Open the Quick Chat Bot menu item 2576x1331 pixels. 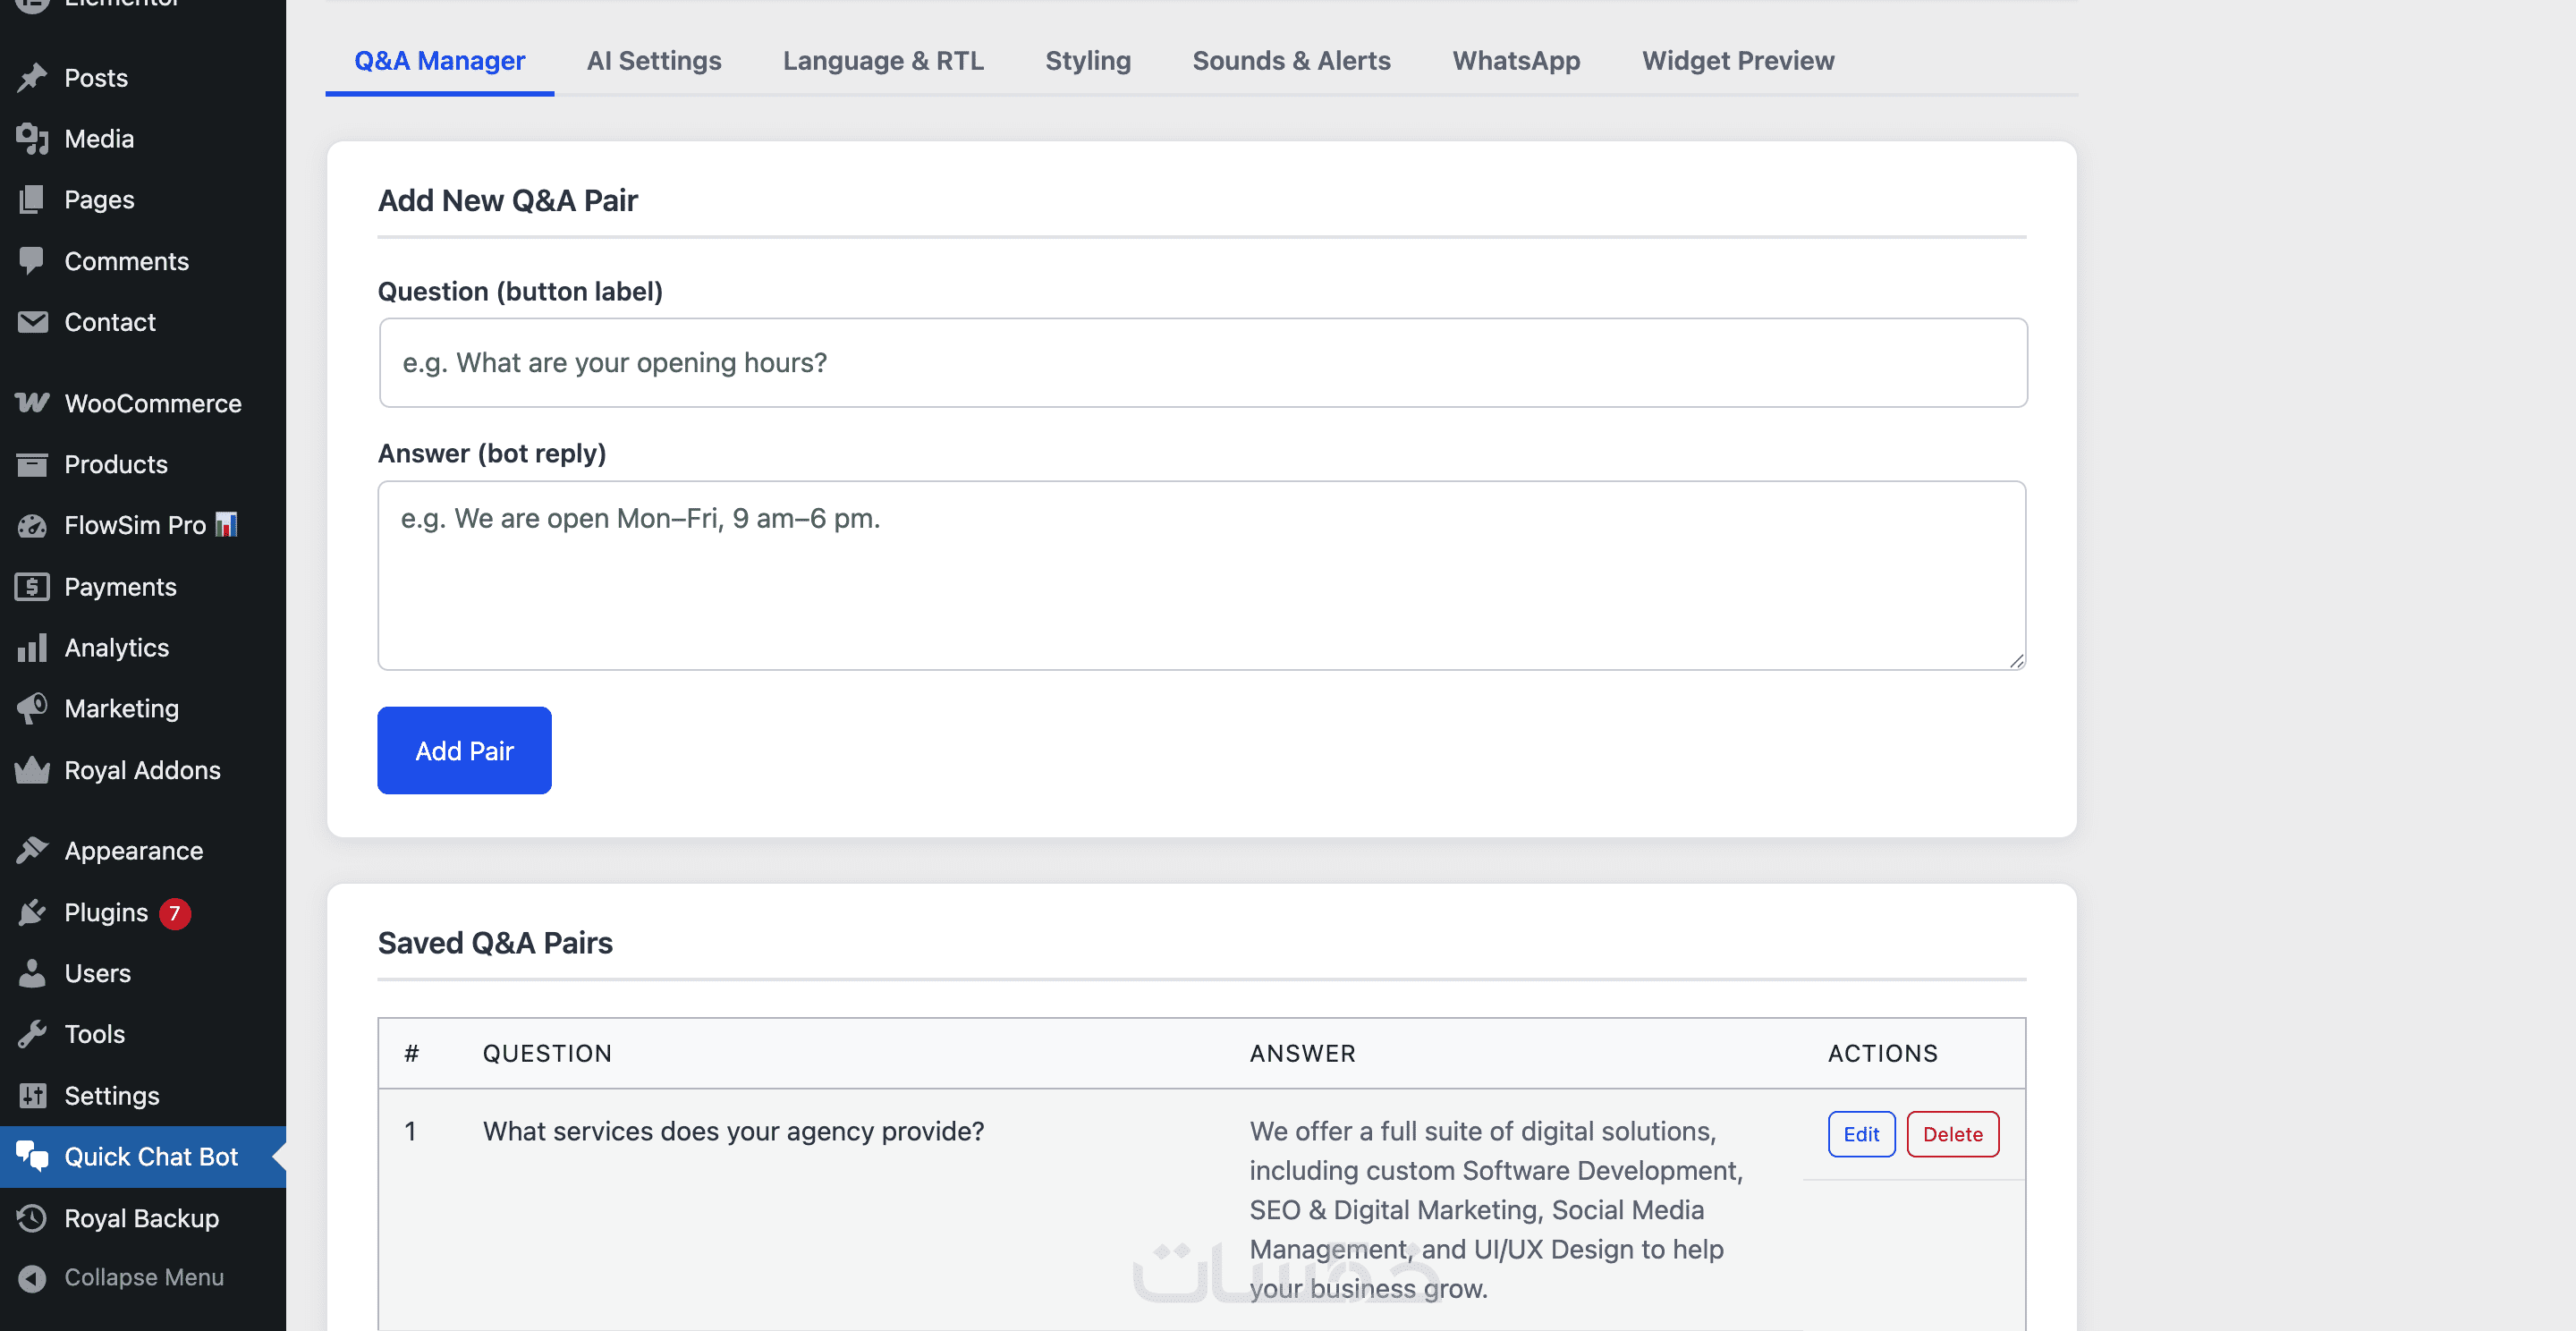[150, 1156]
